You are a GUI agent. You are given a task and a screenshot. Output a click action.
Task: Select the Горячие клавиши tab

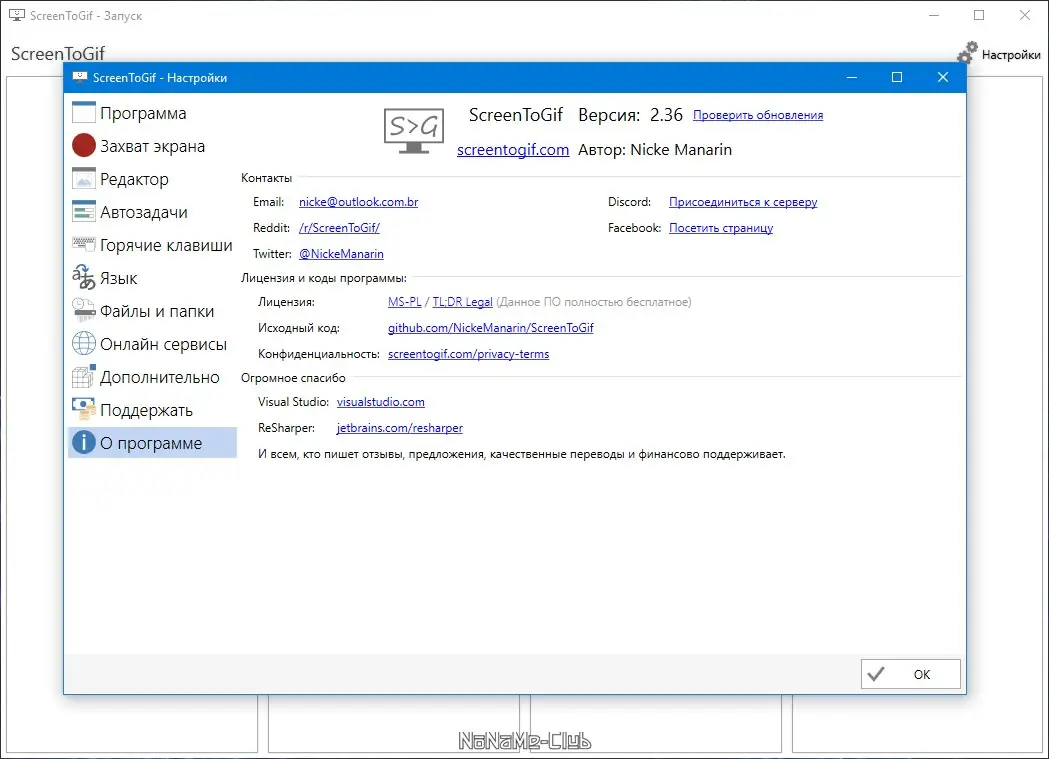(152, 245)
